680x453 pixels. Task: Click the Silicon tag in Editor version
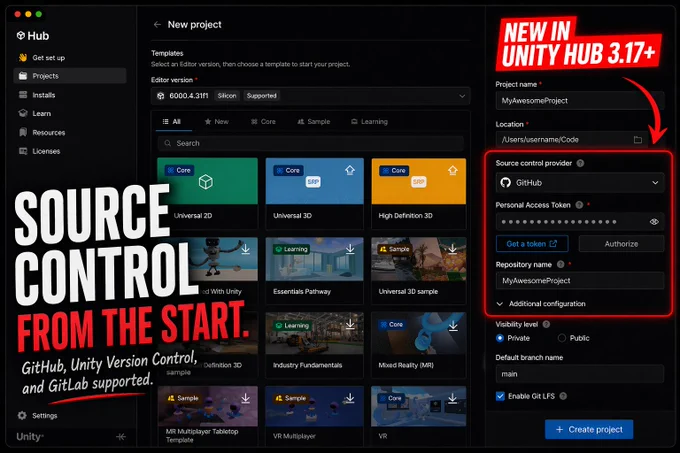pyautogui.click(x=227, y=96)
